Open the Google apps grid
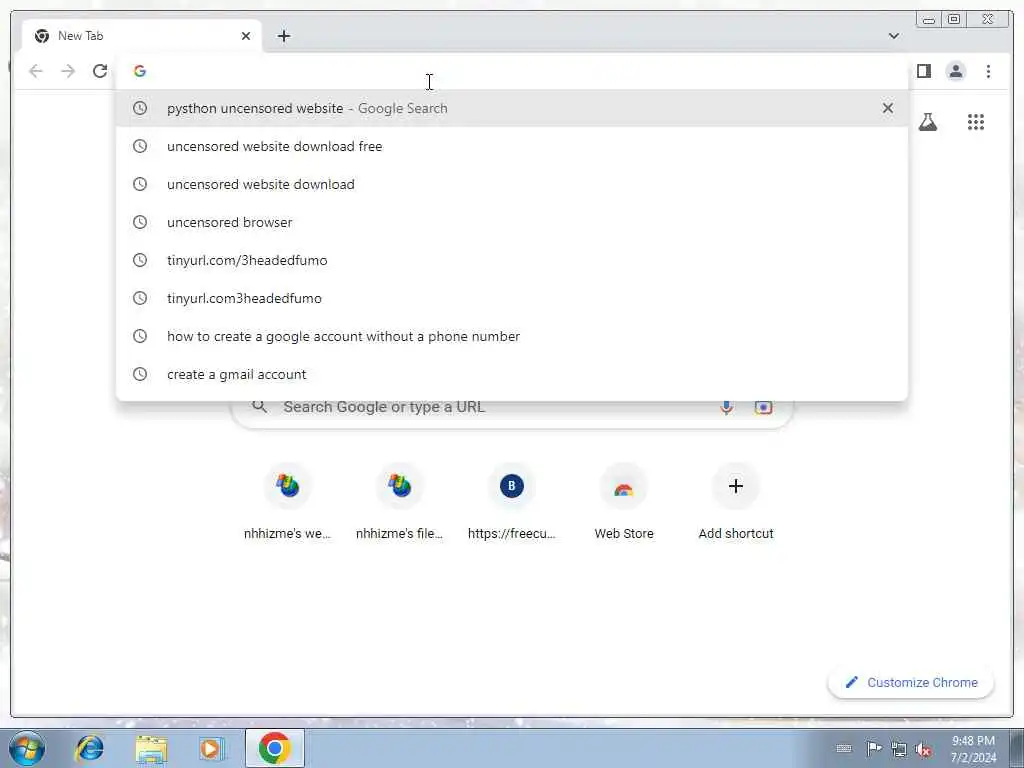 pyautogui.click(x=976, y=122)
